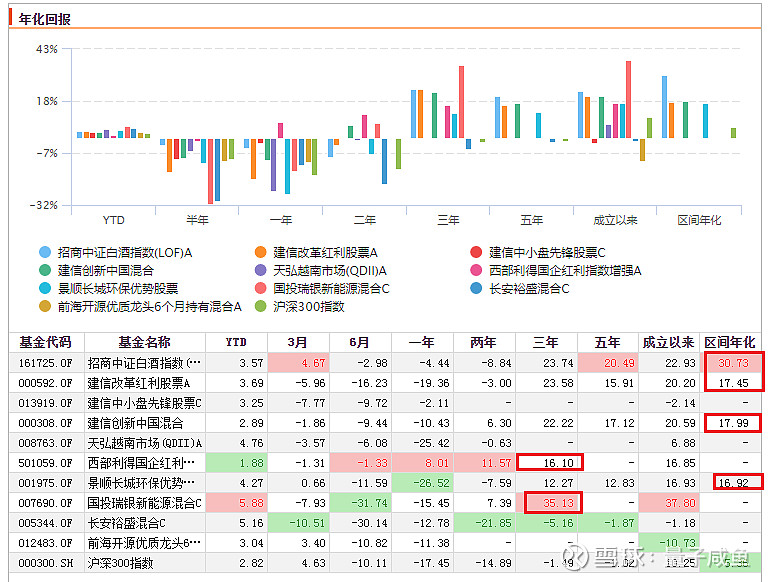Click the -10.51 three-month cell
The image size is (774, 582).
tap(298, 523)
